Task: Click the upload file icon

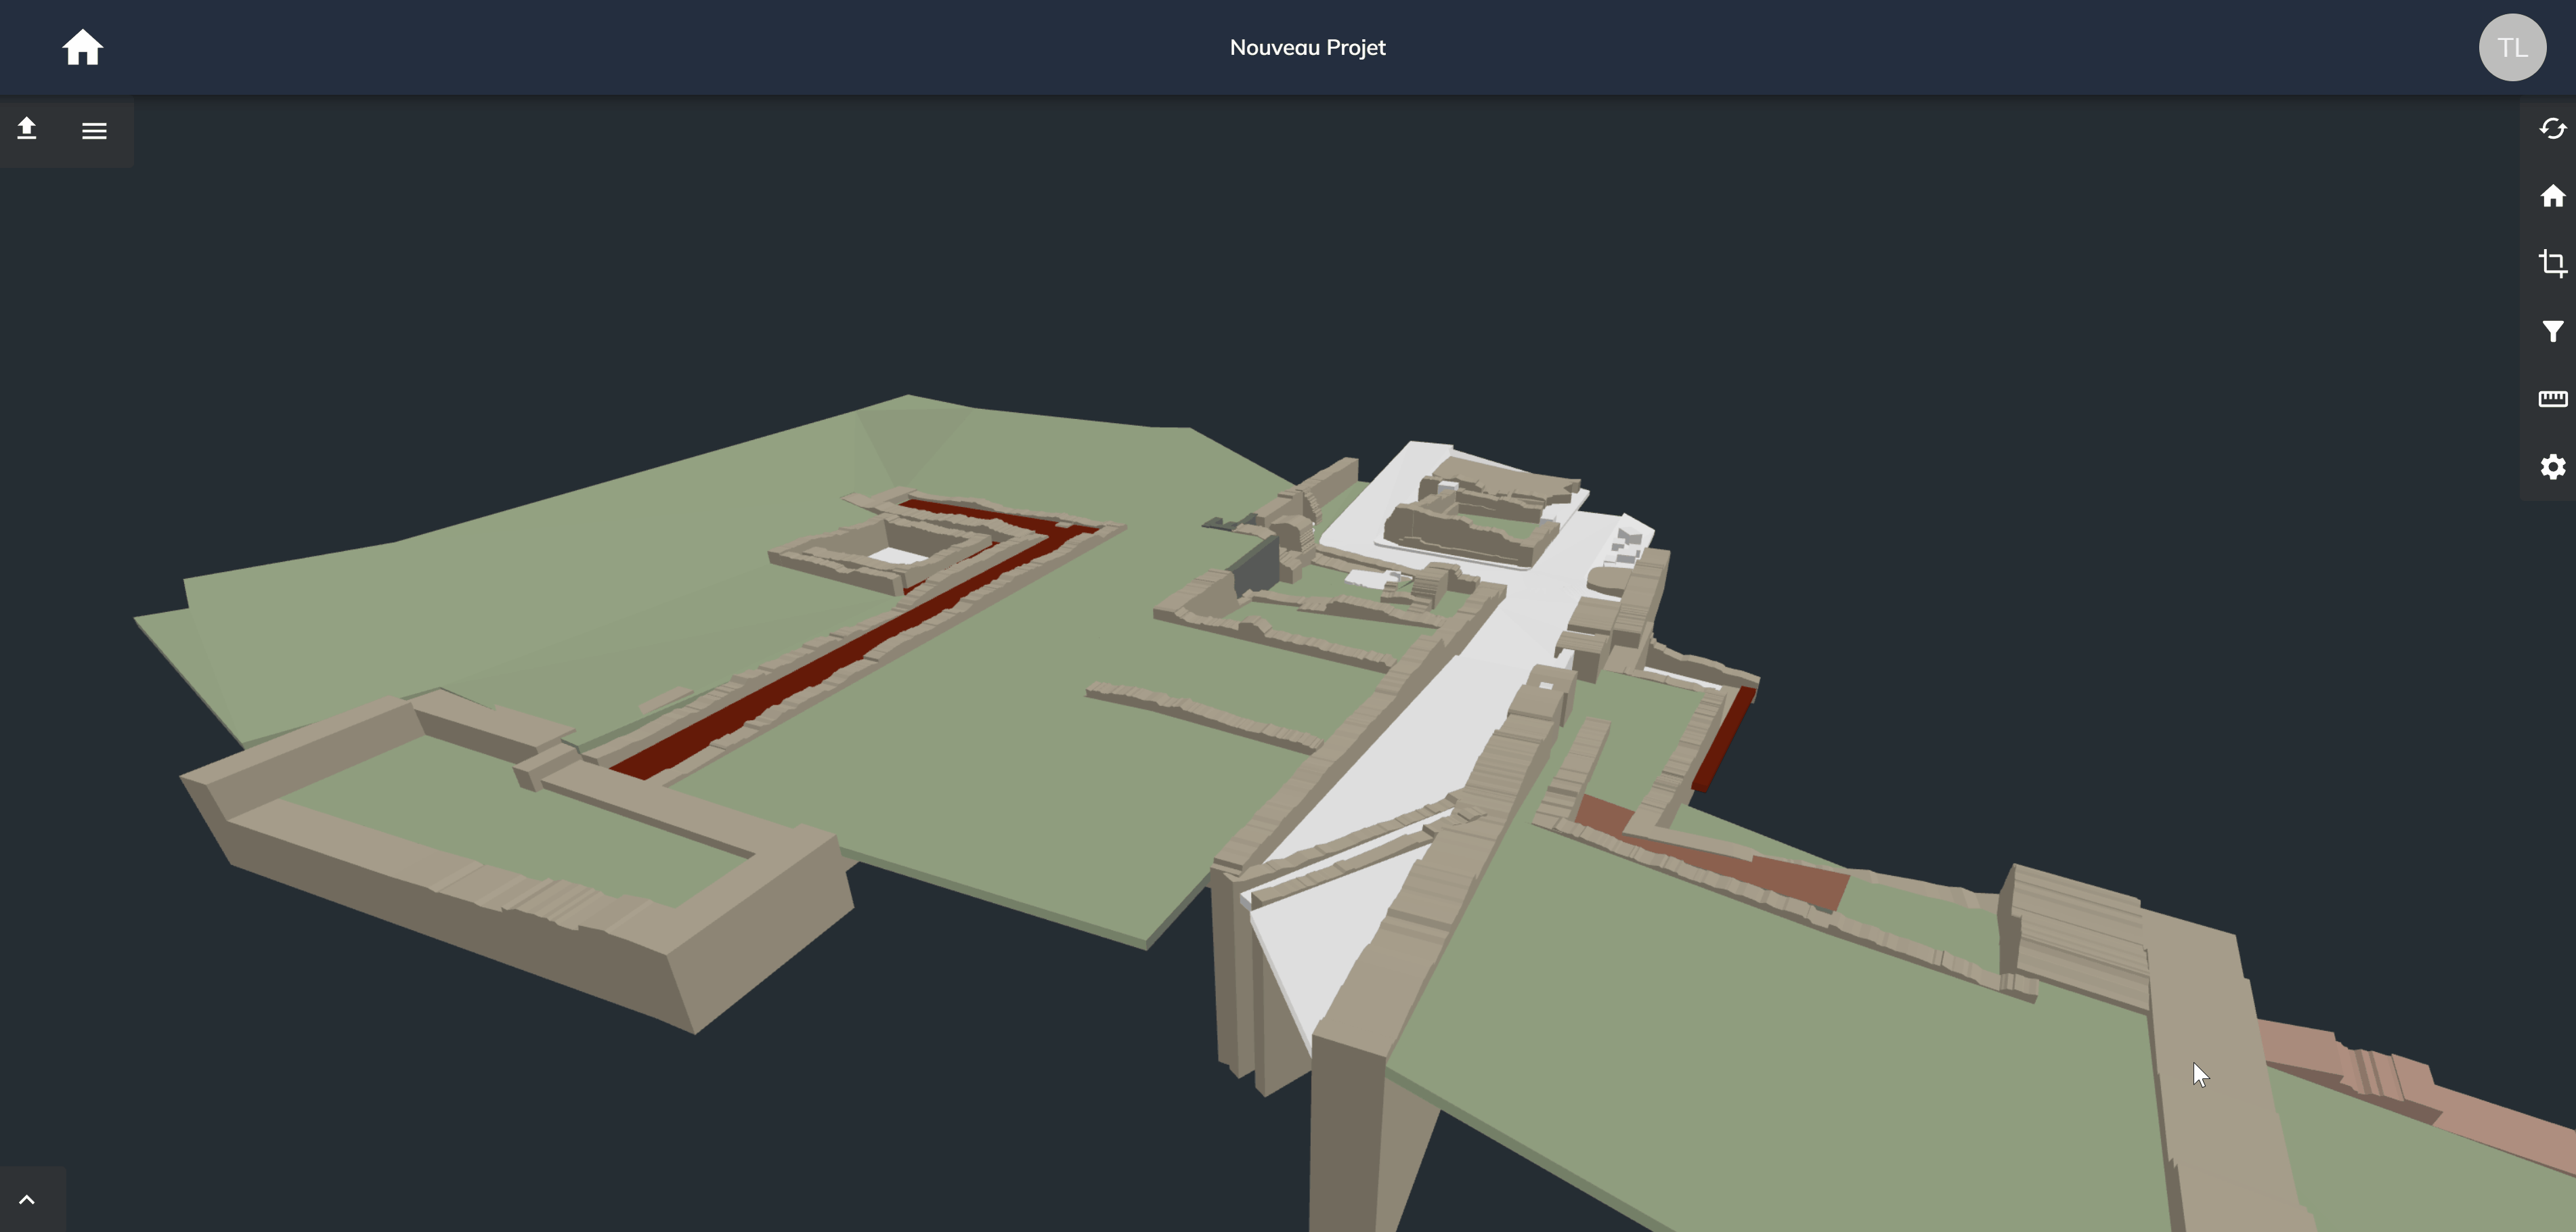Action: pyautogui.click(x=27, y=129)
